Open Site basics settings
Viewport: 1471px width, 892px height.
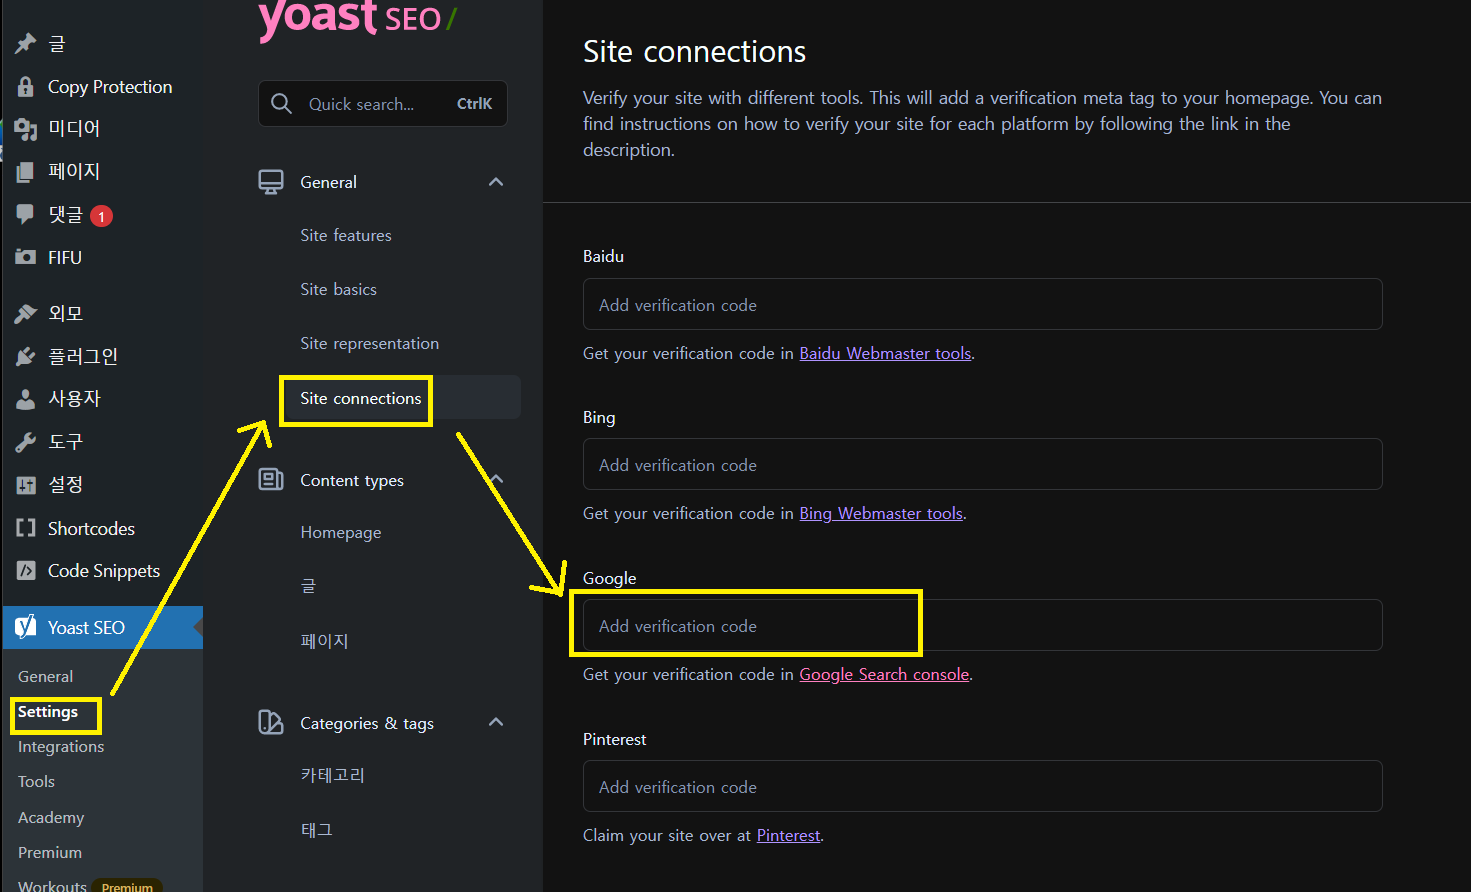click(x=339, y=289)
